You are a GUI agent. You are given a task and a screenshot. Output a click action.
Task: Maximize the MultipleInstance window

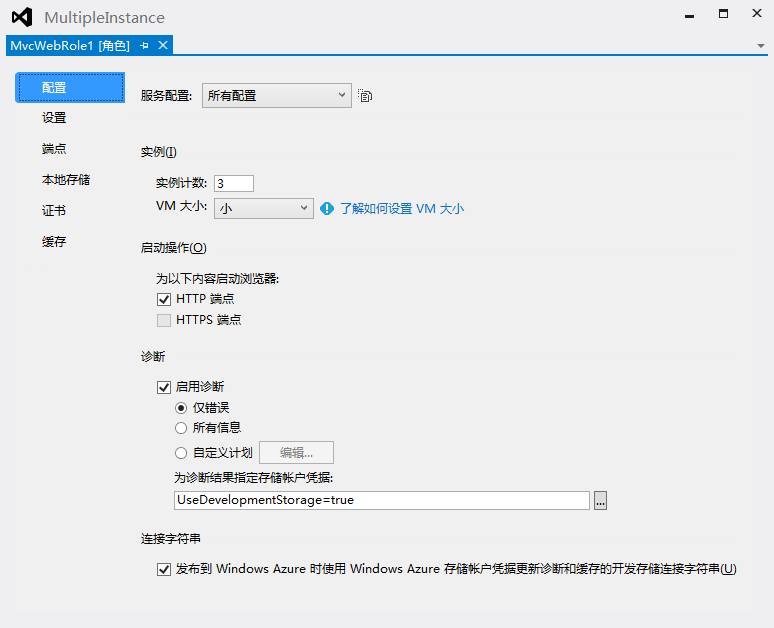(723, 14)
